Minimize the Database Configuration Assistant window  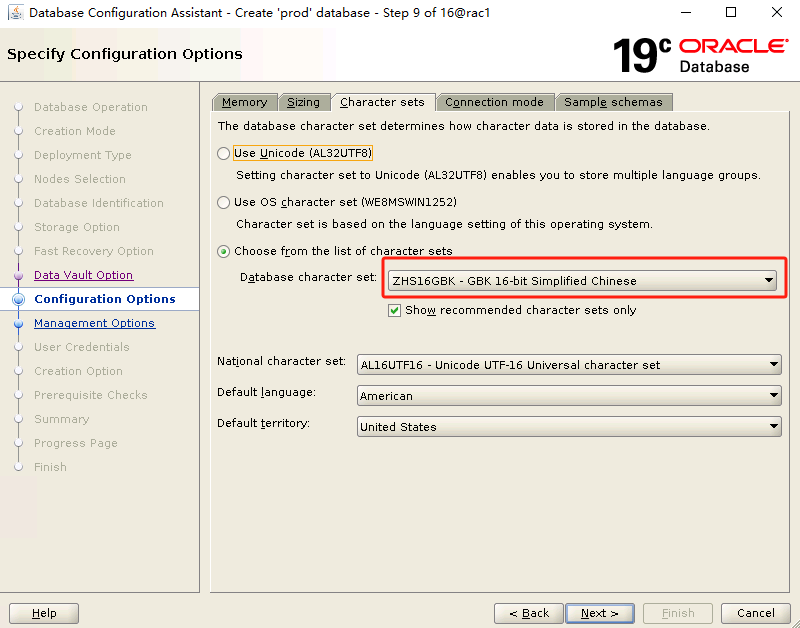685,12
